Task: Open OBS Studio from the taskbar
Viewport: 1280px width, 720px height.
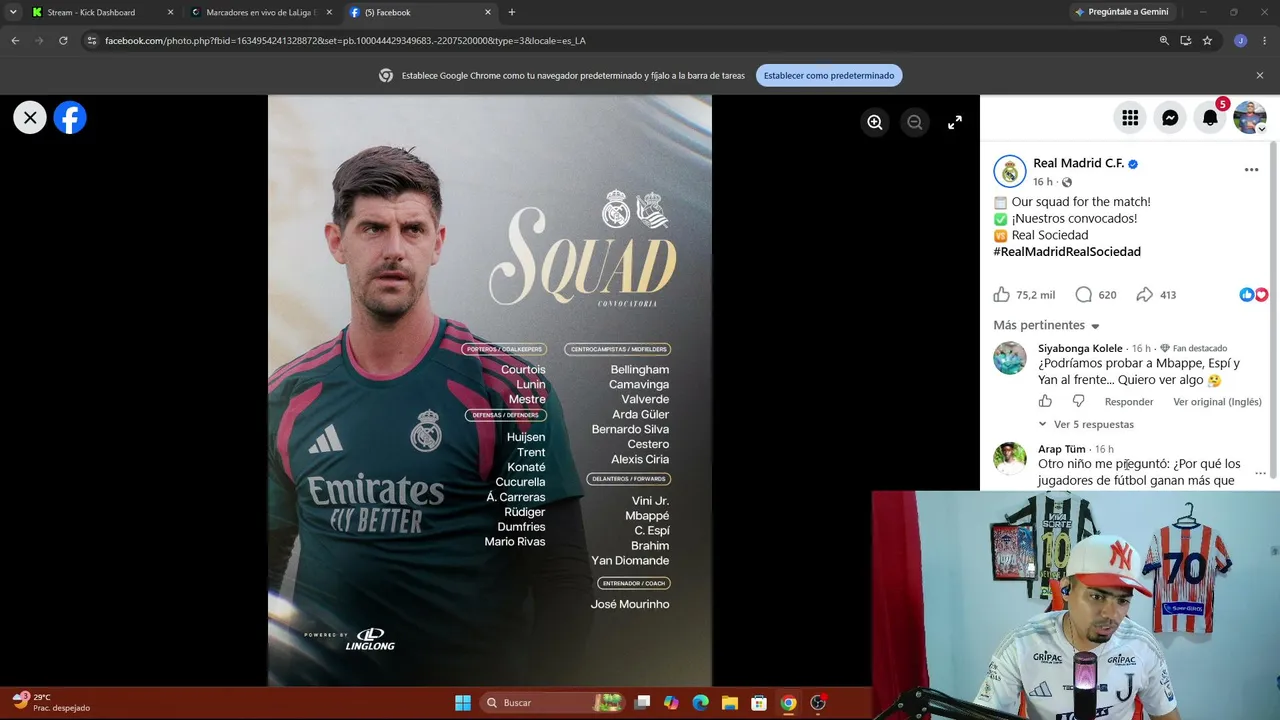Action: tap(818, 703)
